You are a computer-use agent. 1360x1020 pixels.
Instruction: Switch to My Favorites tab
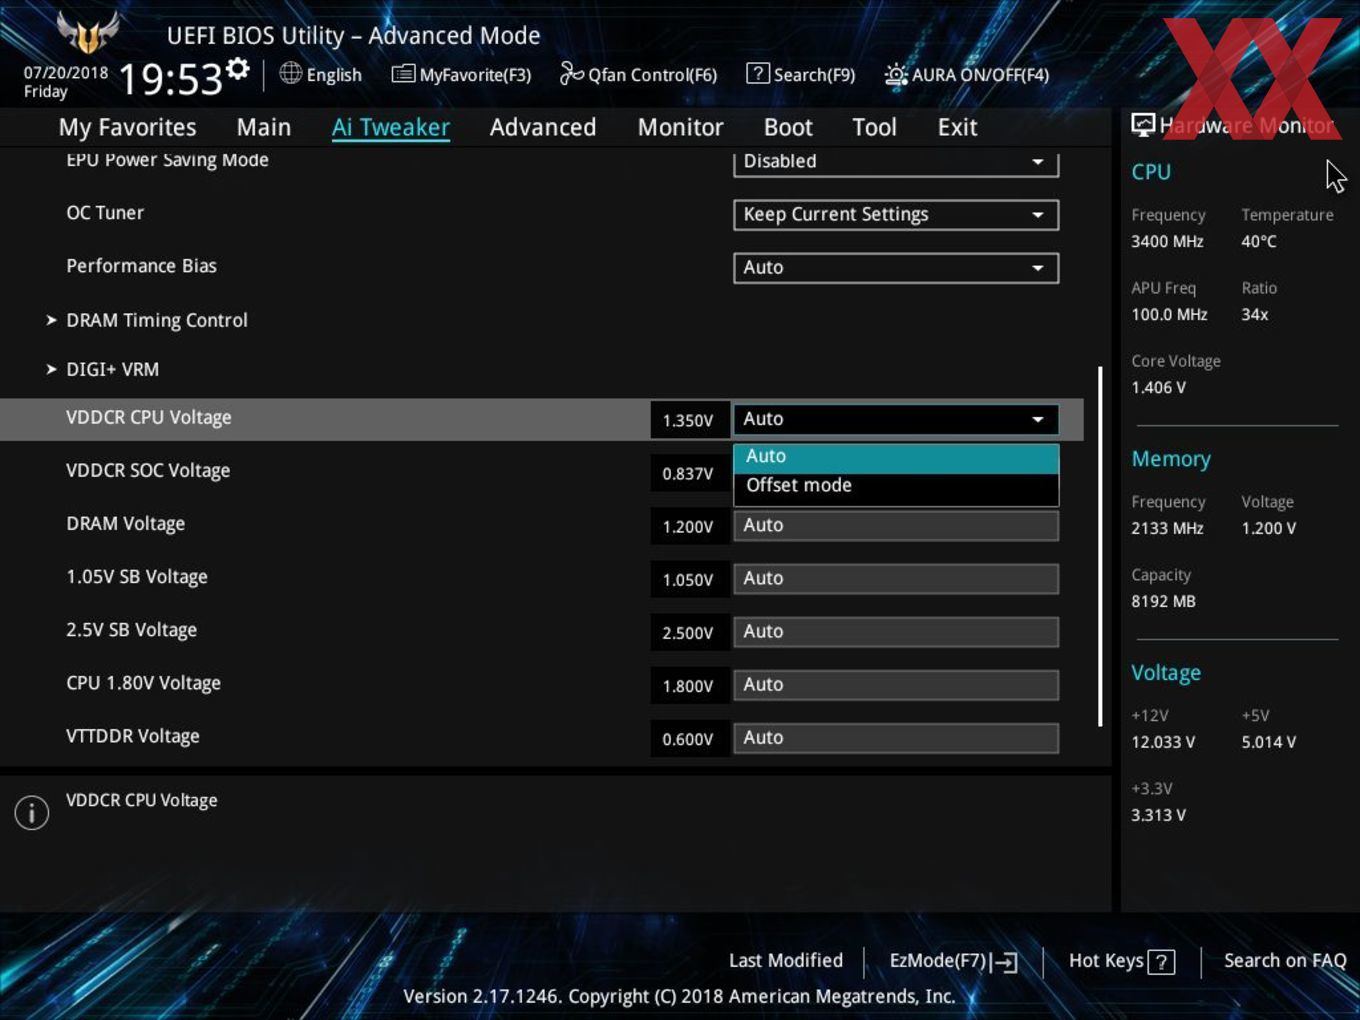click(x=127, y=127)
